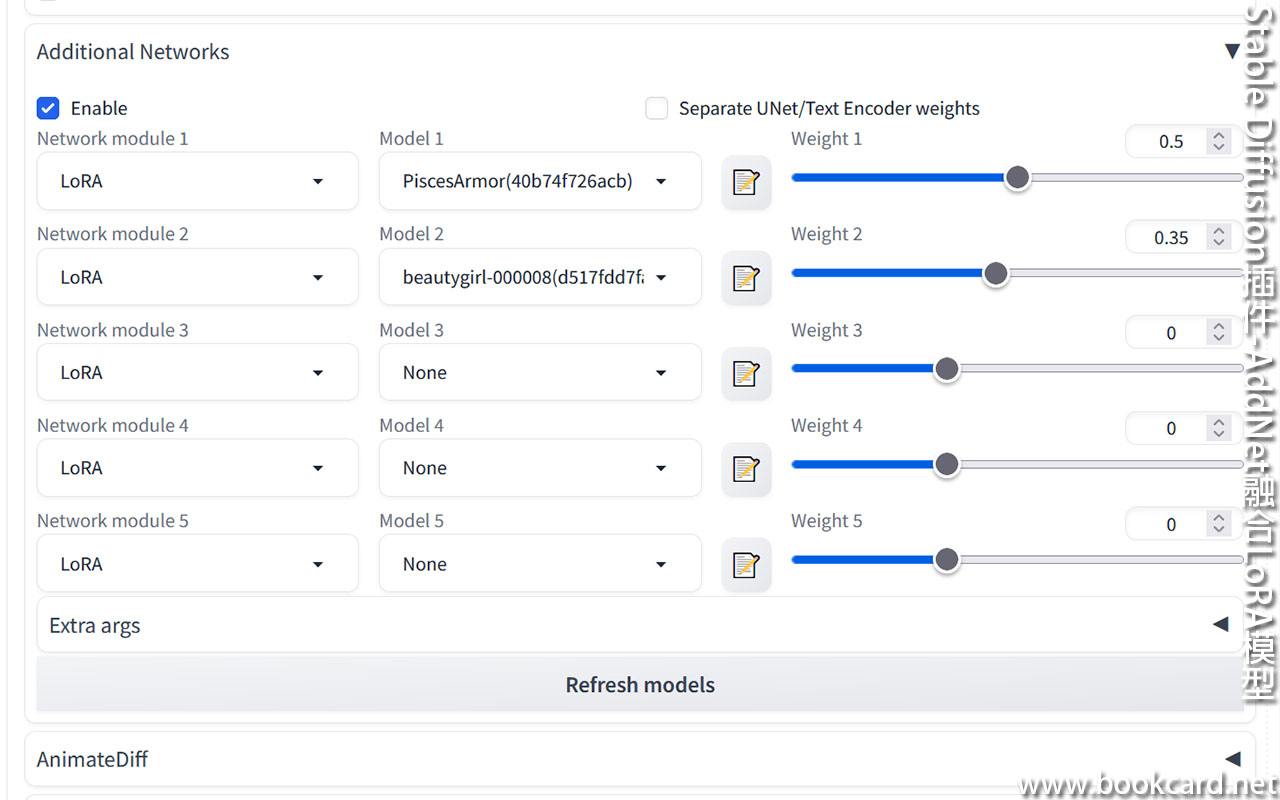This screenshot has width=1280, height=800.
Task: Open the metadata editor icon for Model 1
Action: (x=746, y=182)
